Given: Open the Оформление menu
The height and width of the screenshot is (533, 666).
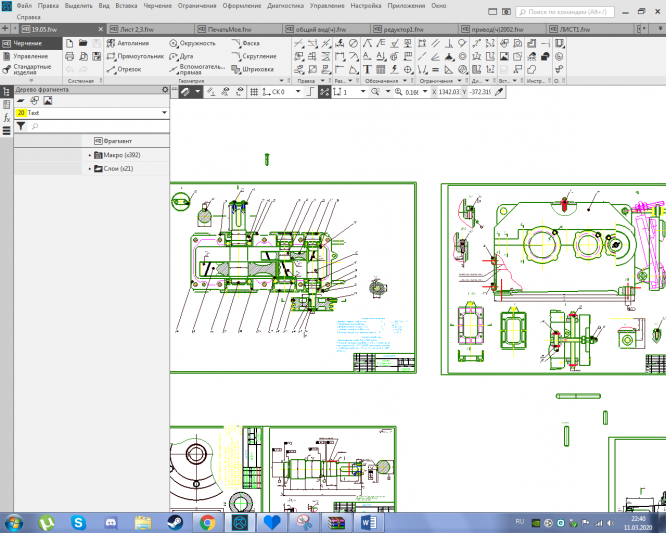Looking at the screenshot, I should 241,6.
